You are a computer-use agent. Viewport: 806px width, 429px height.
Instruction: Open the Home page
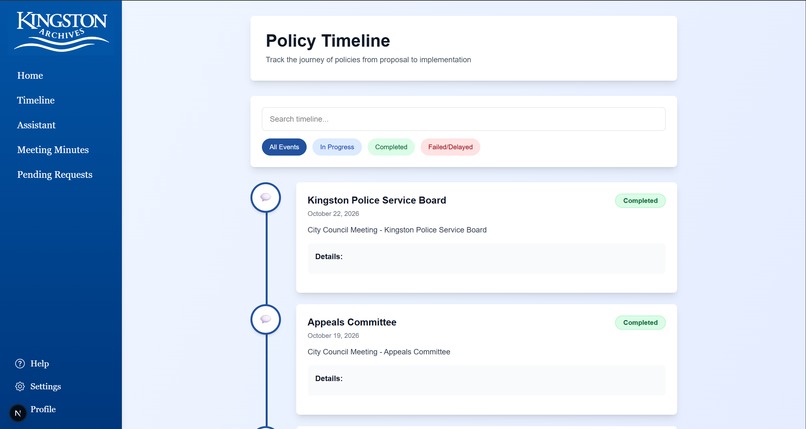click(30, 76)
